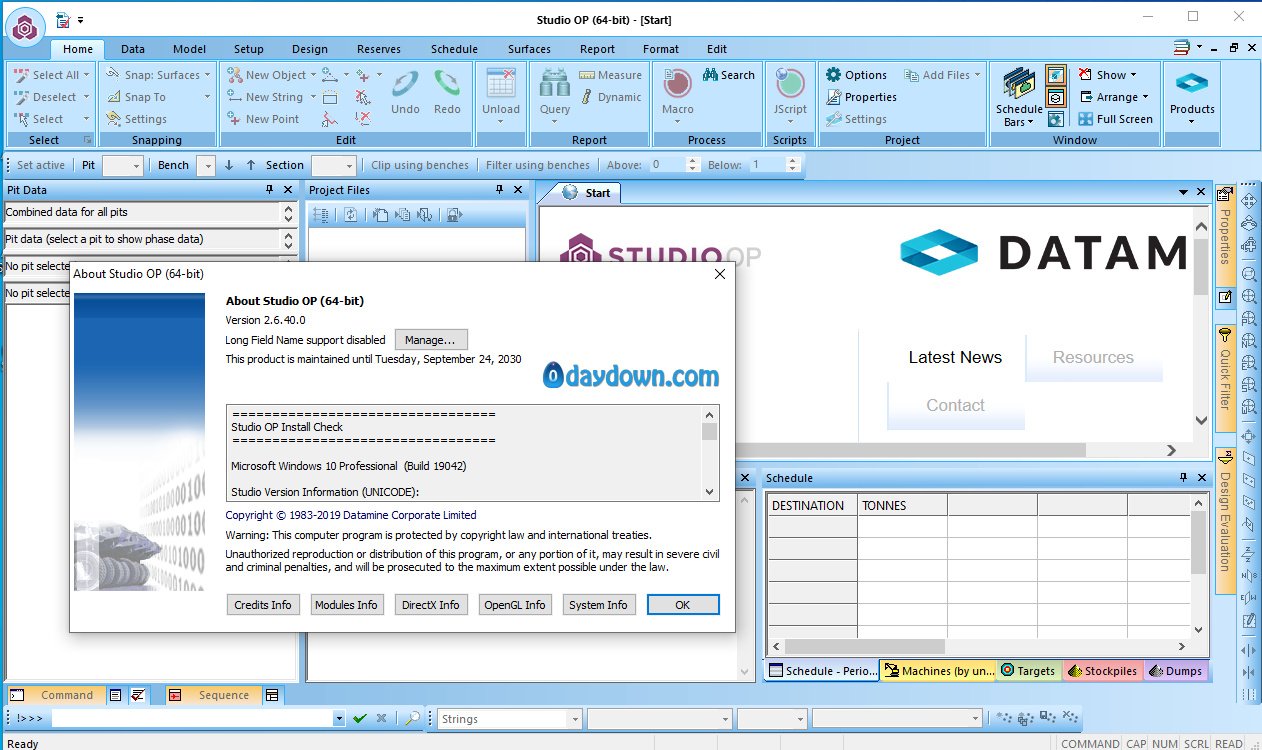Click the green checkmark to run command

tap(359, 718)
